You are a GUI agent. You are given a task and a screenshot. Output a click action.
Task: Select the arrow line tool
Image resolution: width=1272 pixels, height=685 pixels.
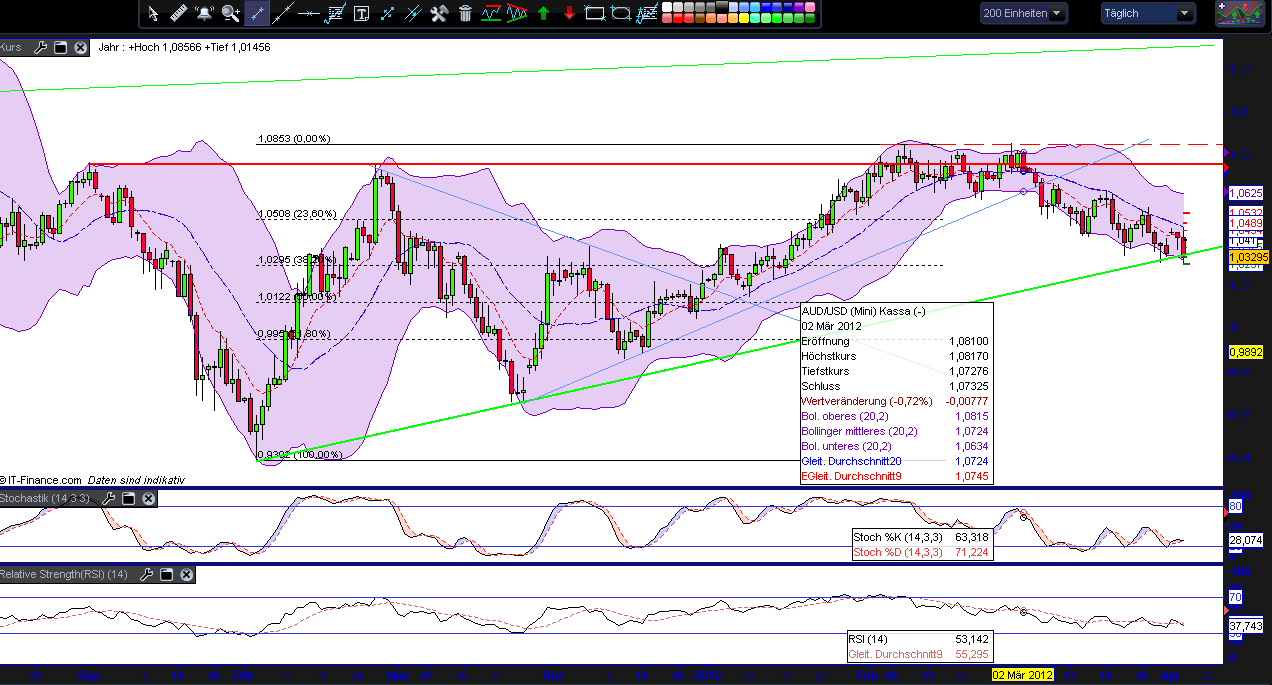coord(387,13)
